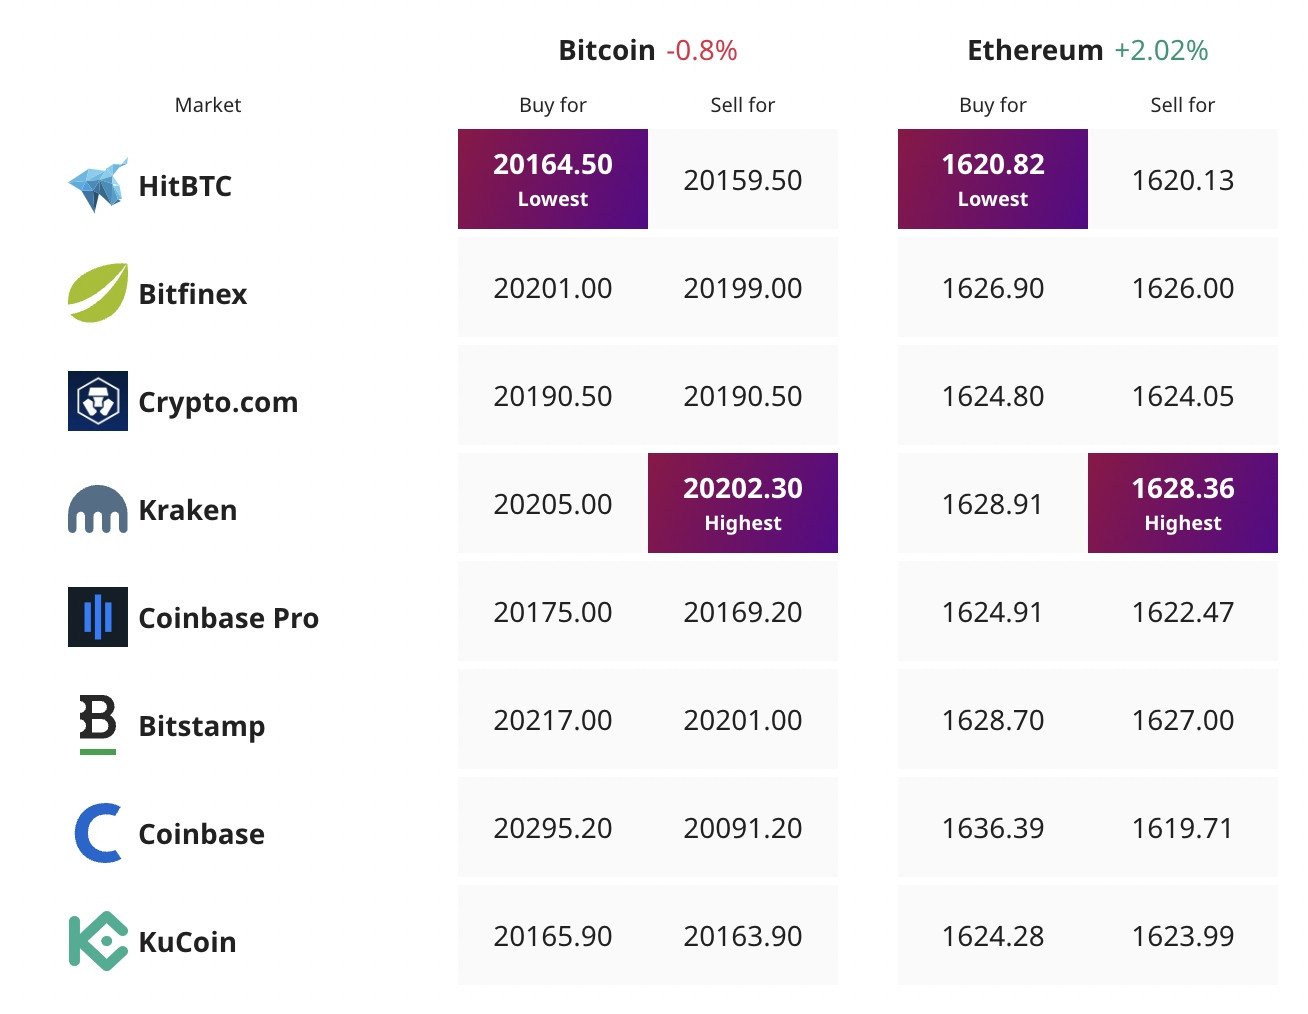This screenshot has width=1308, height=1014.
Task: Click Coinbase Bitcoin sell price 20091.20
Action: [742, 828]
